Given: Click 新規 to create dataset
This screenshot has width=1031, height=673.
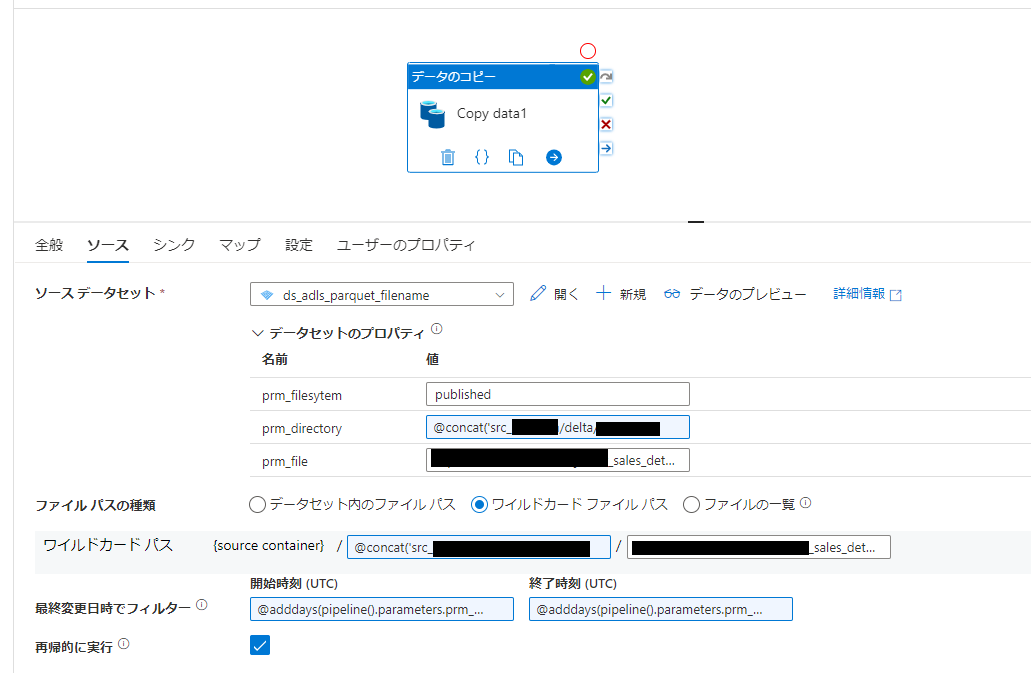Looking at the screenshot, I should tap(633, 294).
